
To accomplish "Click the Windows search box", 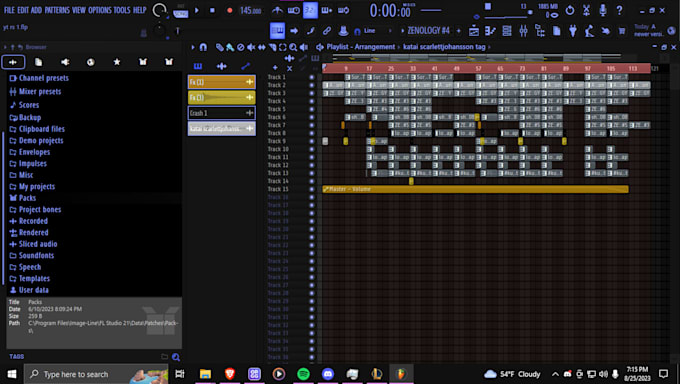I will tap(96, 374).
